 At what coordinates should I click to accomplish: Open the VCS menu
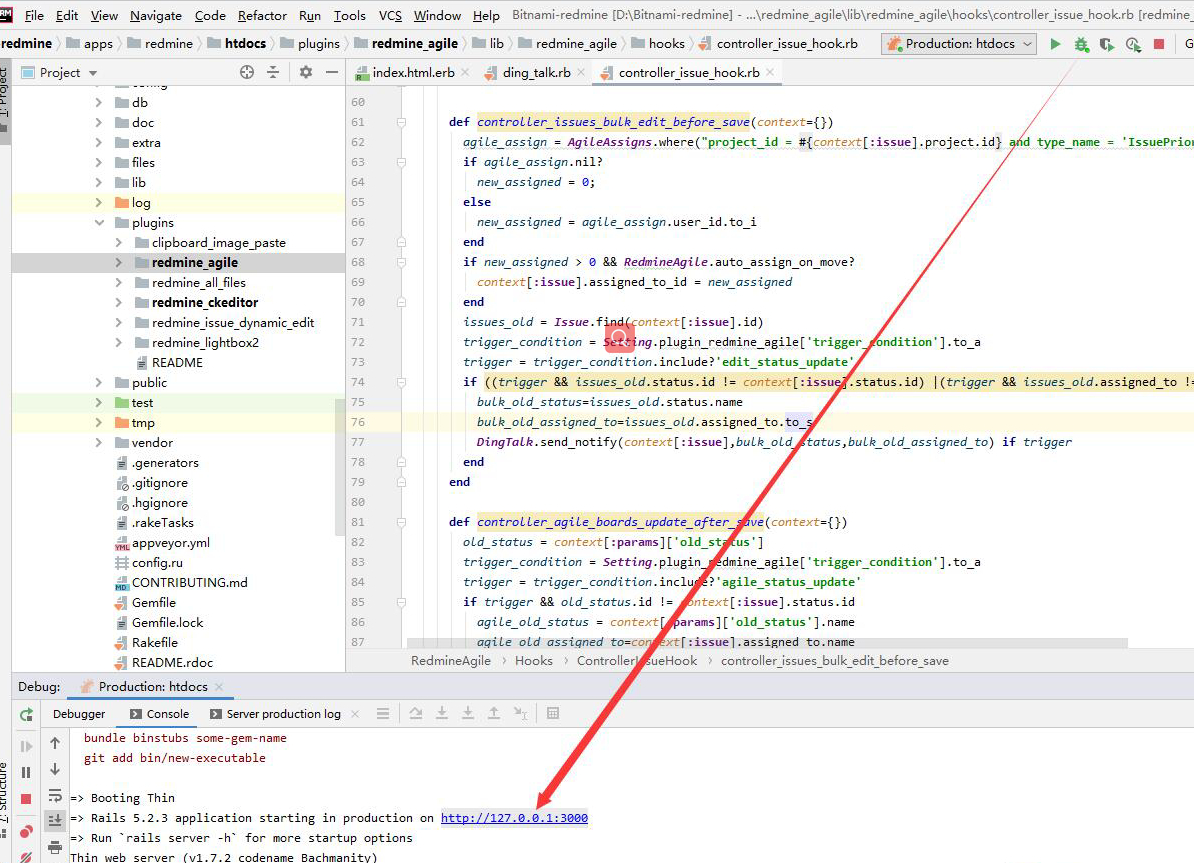pos(390,16)
